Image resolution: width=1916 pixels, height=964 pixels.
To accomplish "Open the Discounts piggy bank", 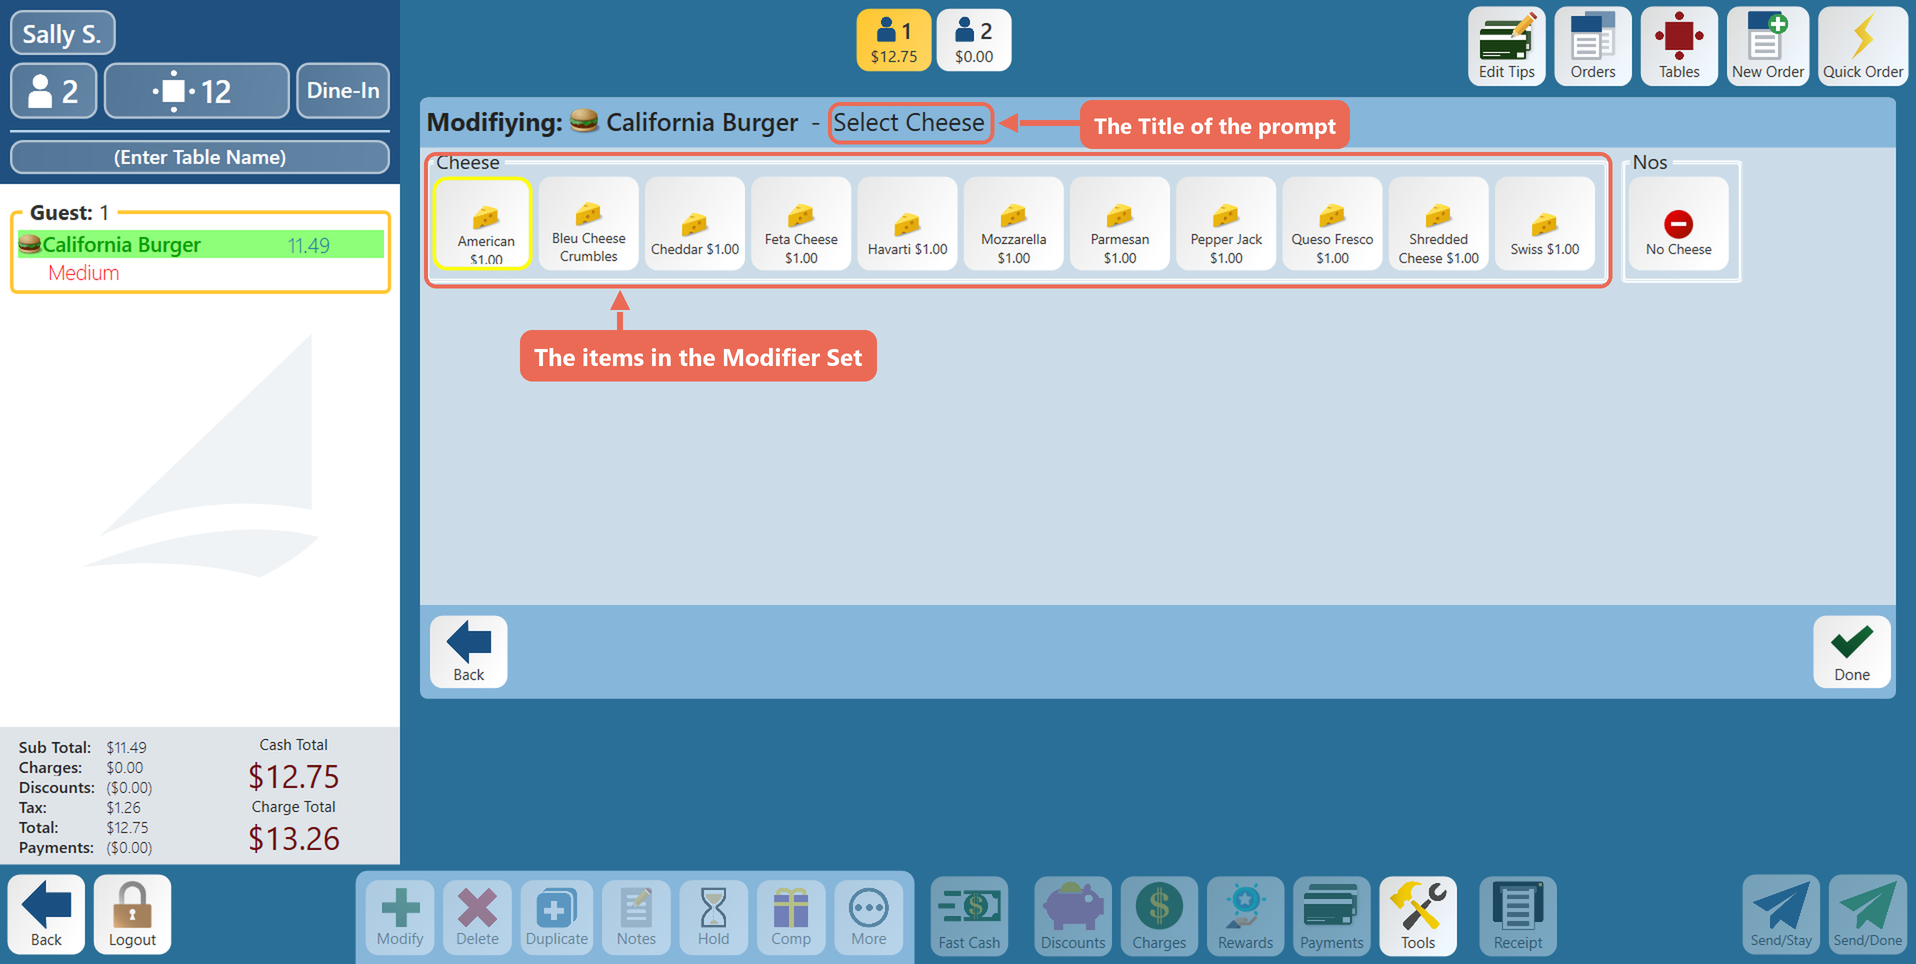I will point(1073,917).
